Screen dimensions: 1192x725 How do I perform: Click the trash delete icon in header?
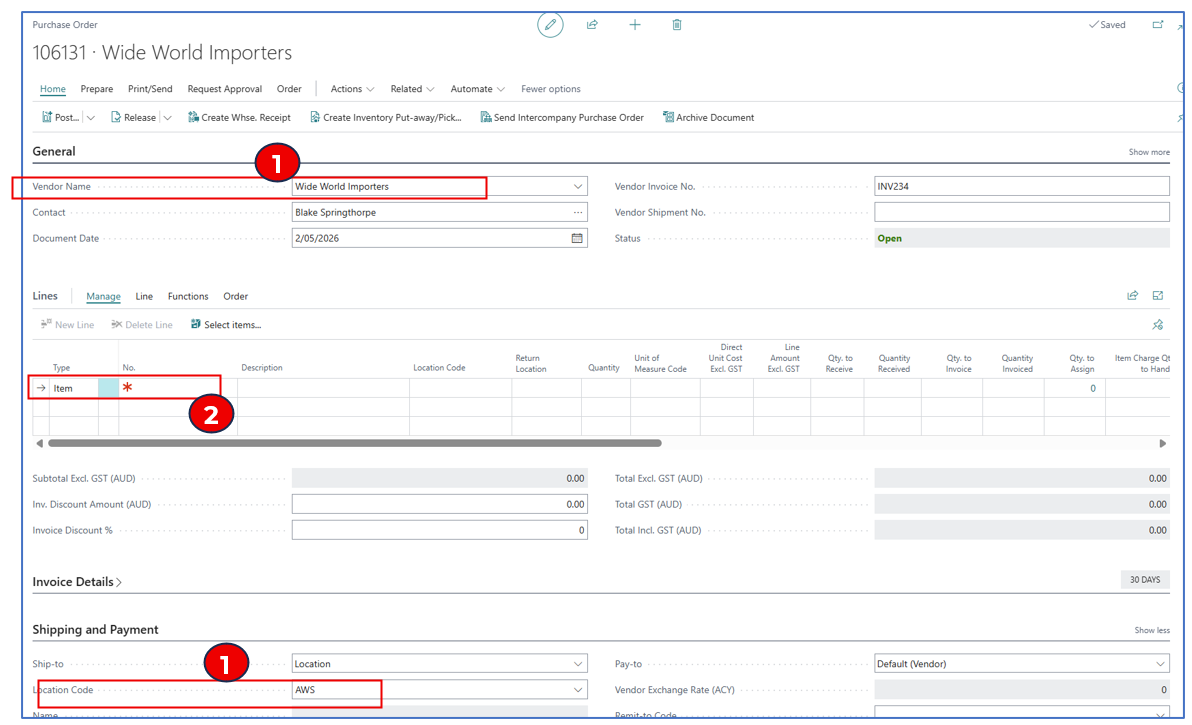coord(677,25)
